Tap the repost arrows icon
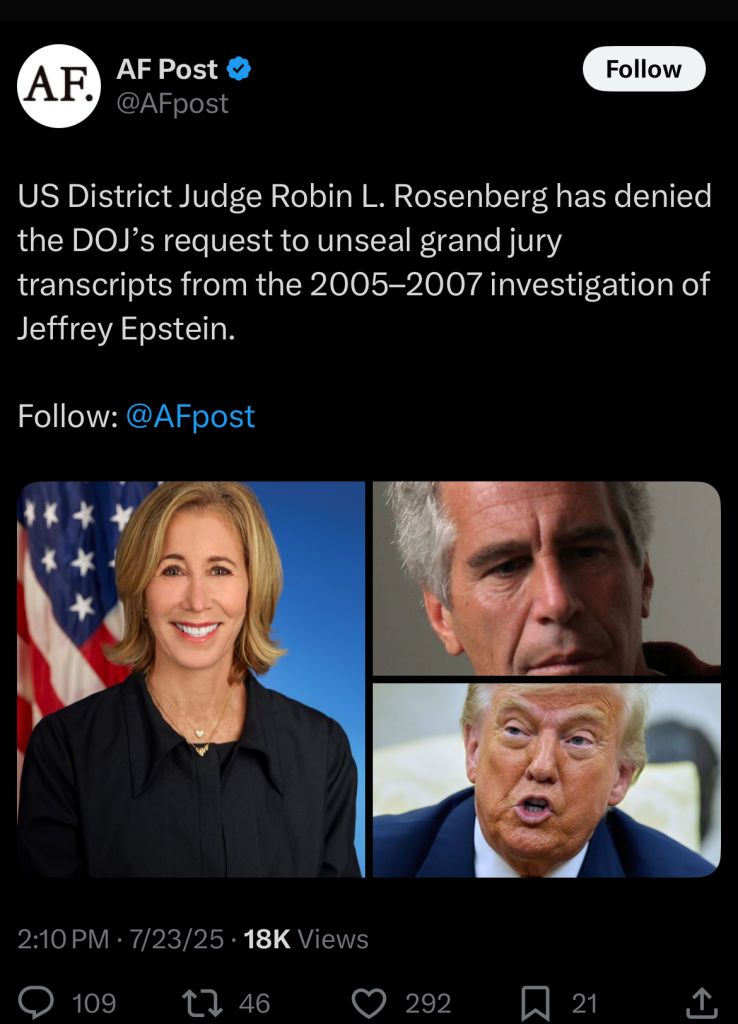738x1024 pixels. [201, 1003]
